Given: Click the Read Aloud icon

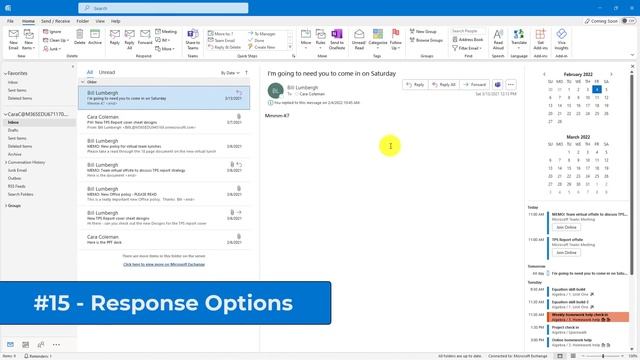Looking at the screenshot, I should (498, 39).
